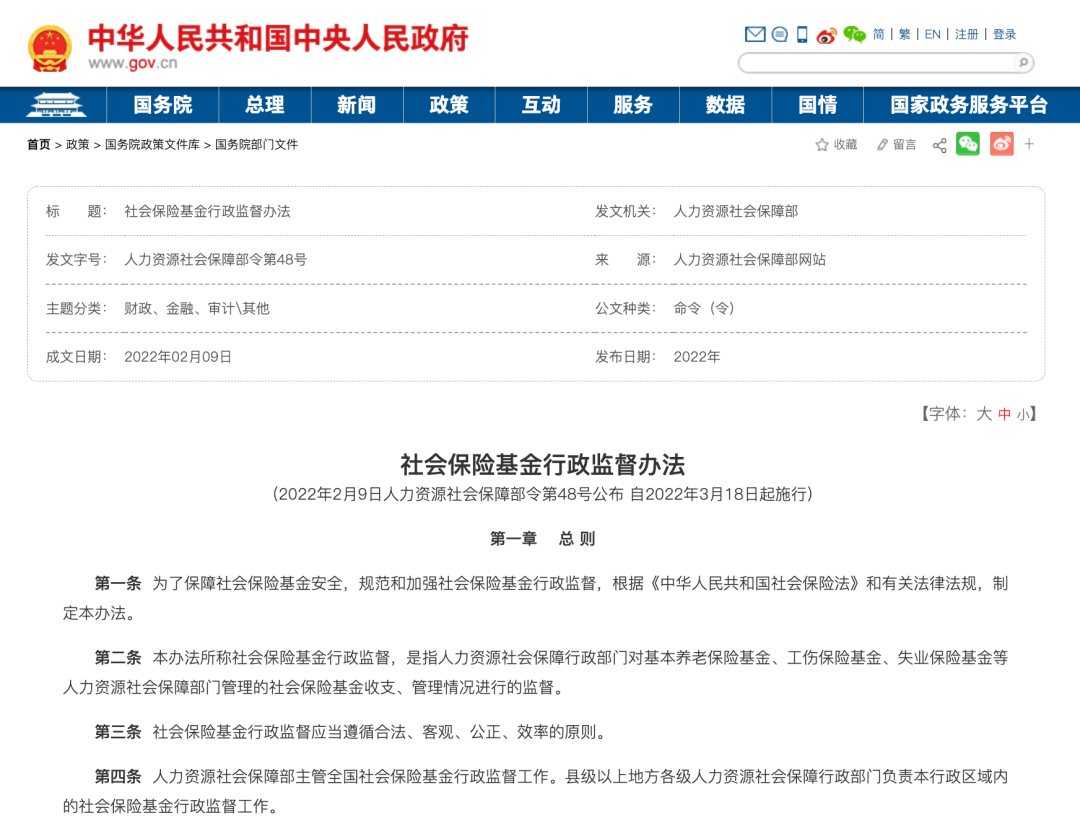Screen dimensions: 1080x826
Task: Click the search magnifier button
Action: click(1023, 62)
